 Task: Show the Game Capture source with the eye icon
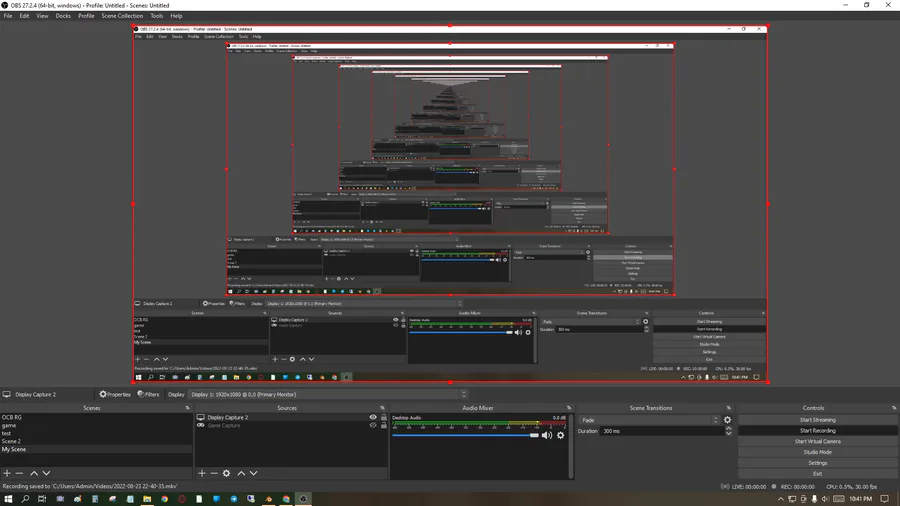[x=373, y=426]
